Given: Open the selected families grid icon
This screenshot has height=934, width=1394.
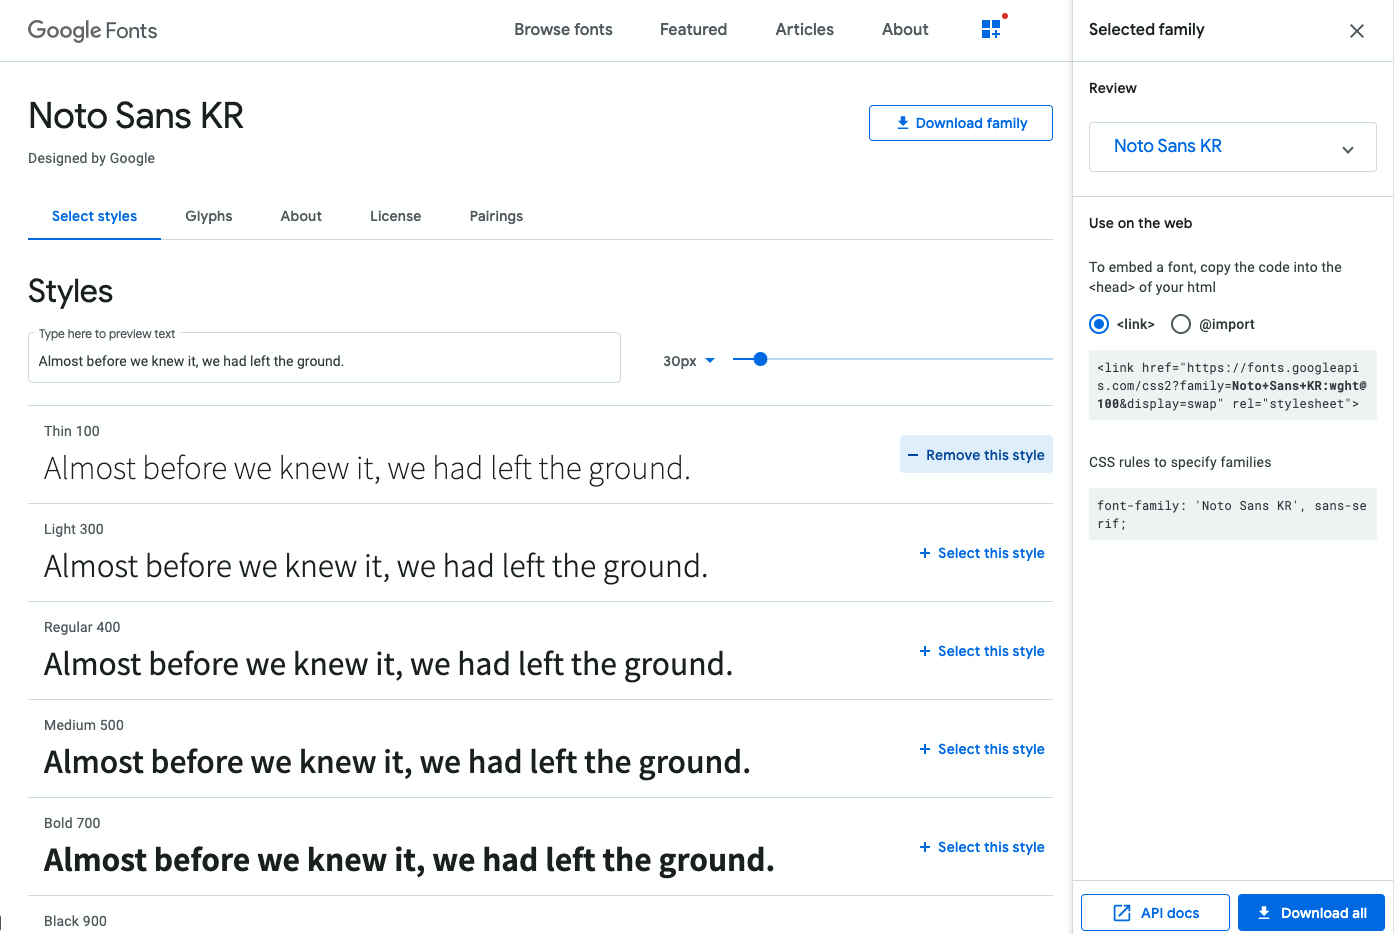Looking at the screenshot, I should [991, 29].
